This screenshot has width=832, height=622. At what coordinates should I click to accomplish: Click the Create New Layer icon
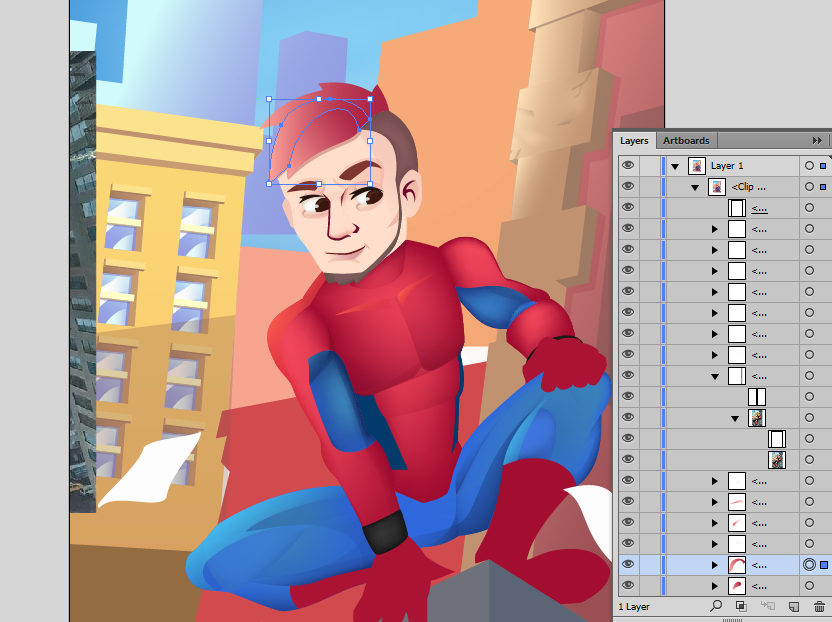click(793, 606)
